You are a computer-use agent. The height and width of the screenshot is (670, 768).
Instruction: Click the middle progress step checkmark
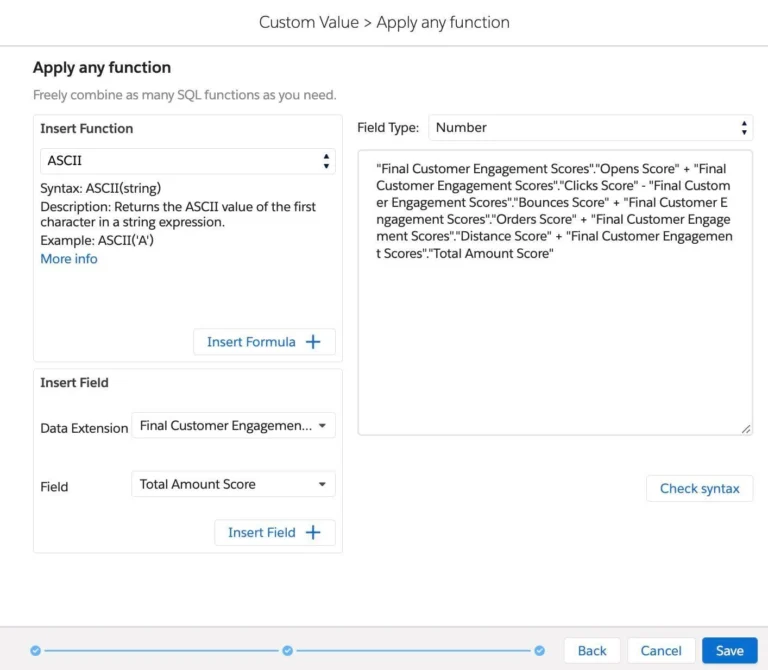click(287, 651)
